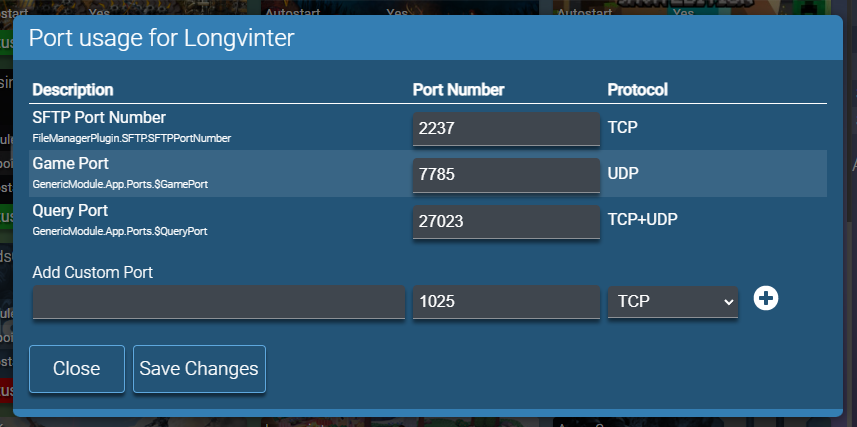Screen dimensions: 857x427
Task: Click FileManagerPlugin.SFTP.SFTPPortNumber text
Action: click(x=132, y=138)
